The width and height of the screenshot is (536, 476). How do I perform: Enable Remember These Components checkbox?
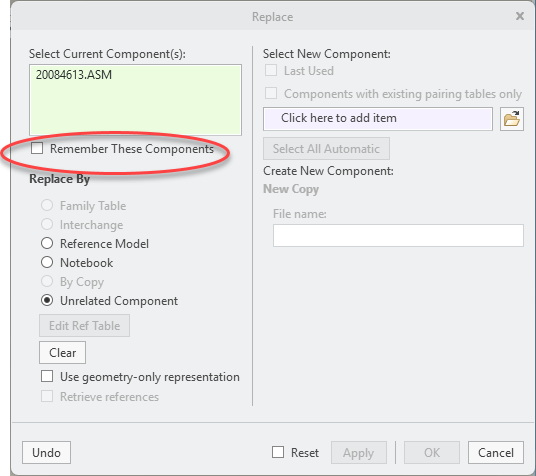coord(37,148)
